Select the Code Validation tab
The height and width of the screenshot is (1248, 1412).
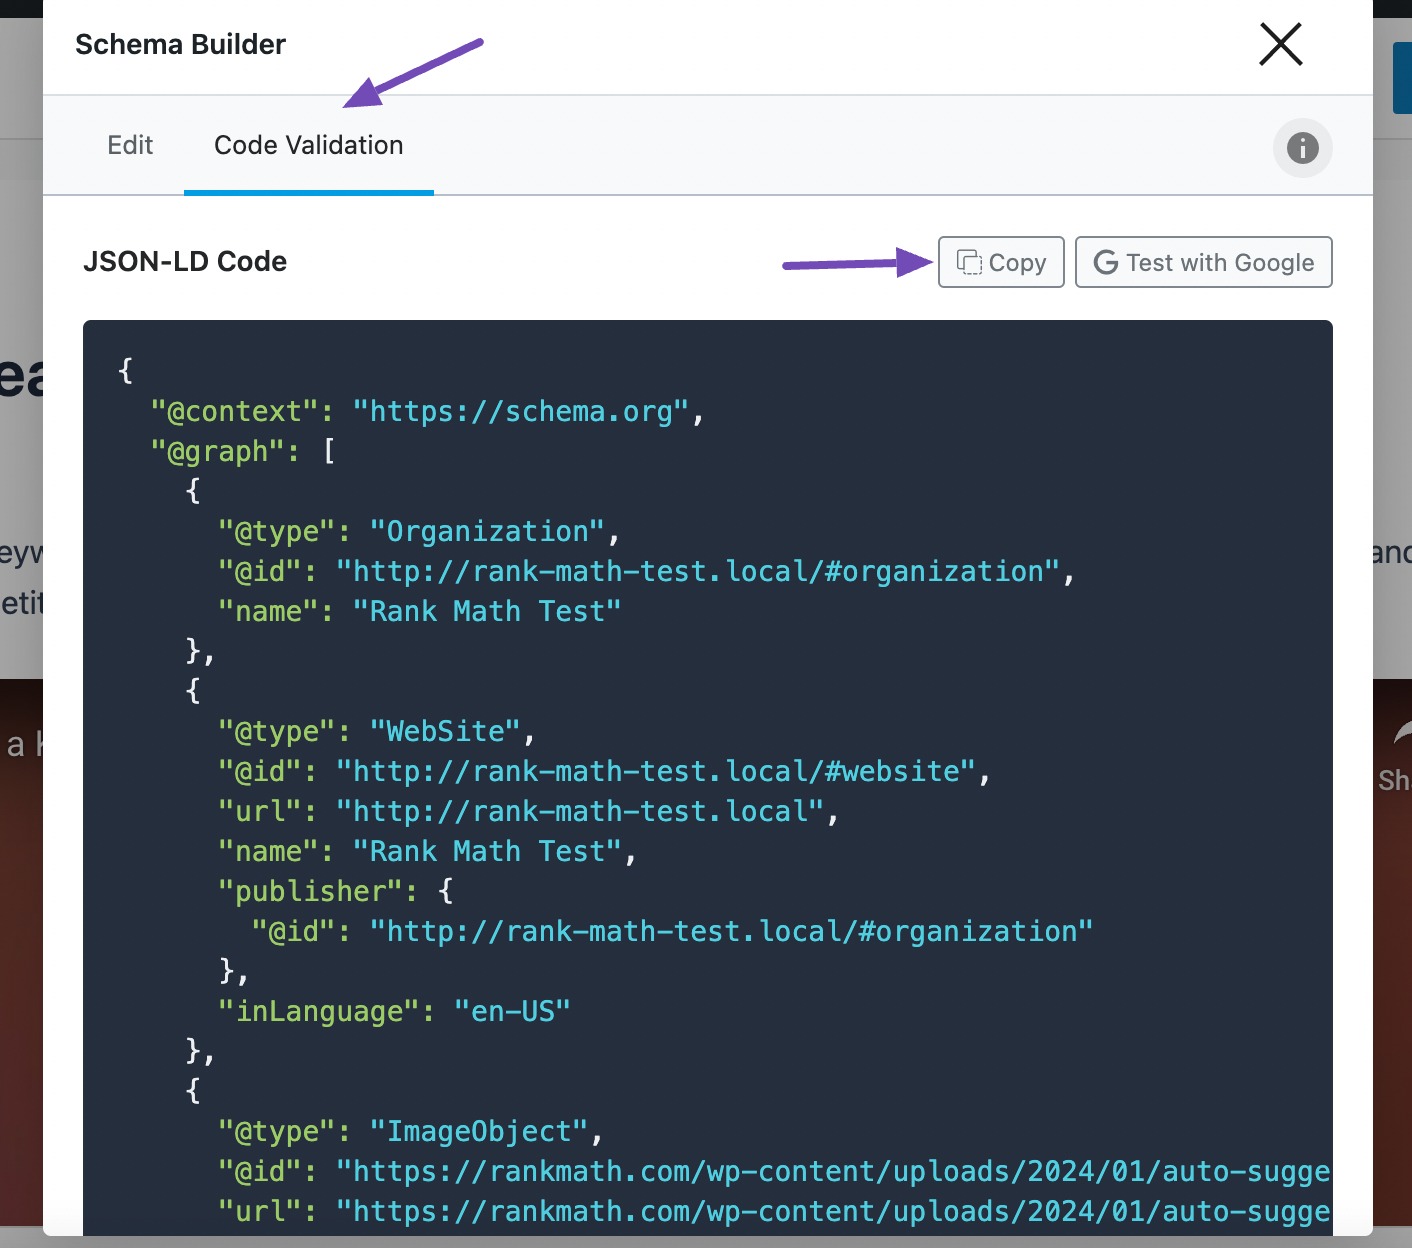[308, 145]
